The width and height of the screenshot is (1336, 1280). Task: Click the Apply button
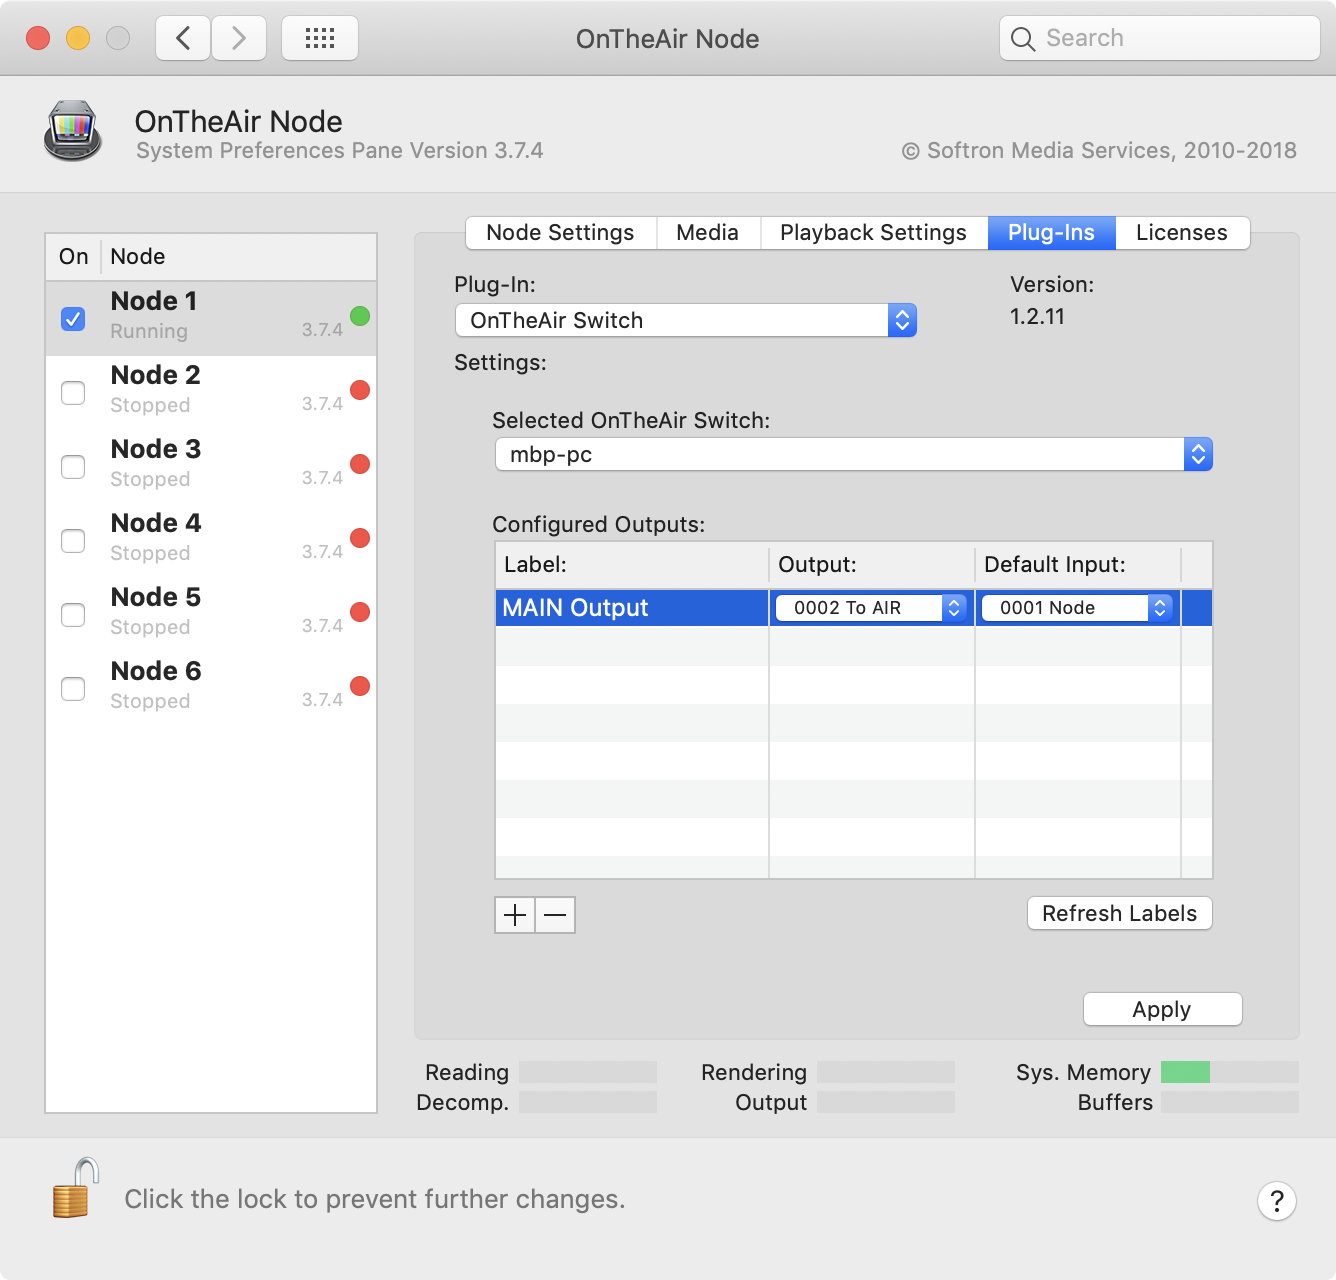[x=1162, y=1009]
